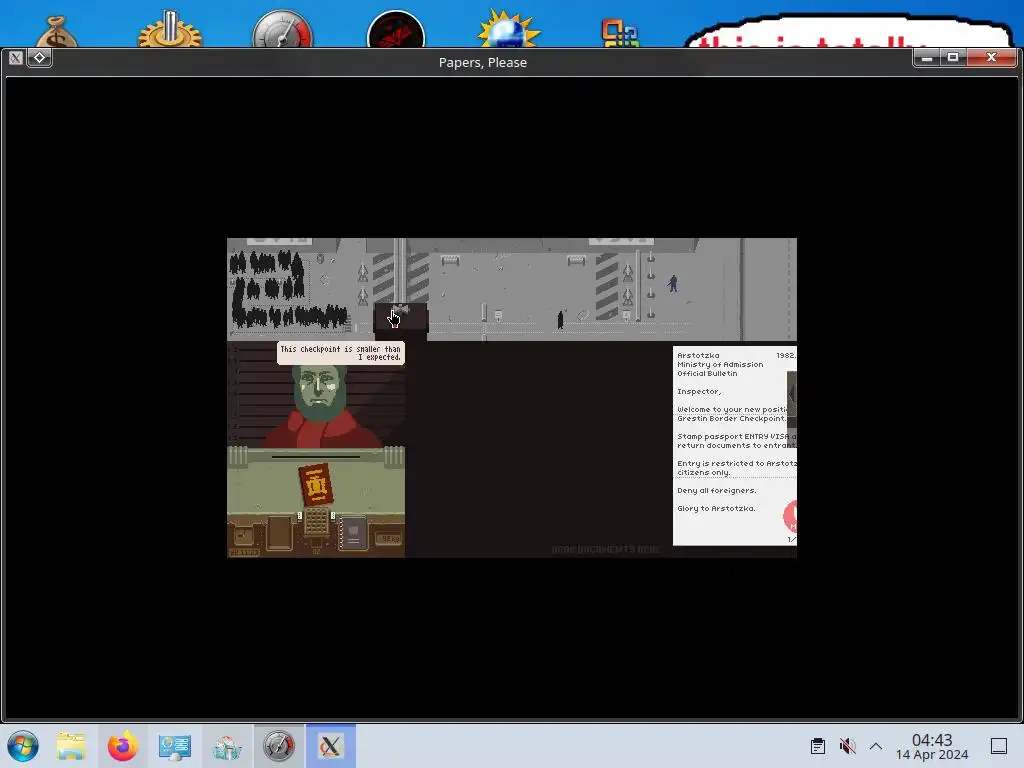Open the system settings taskbar icon
Screen dimensions: 1024x768
pos(174,746)
